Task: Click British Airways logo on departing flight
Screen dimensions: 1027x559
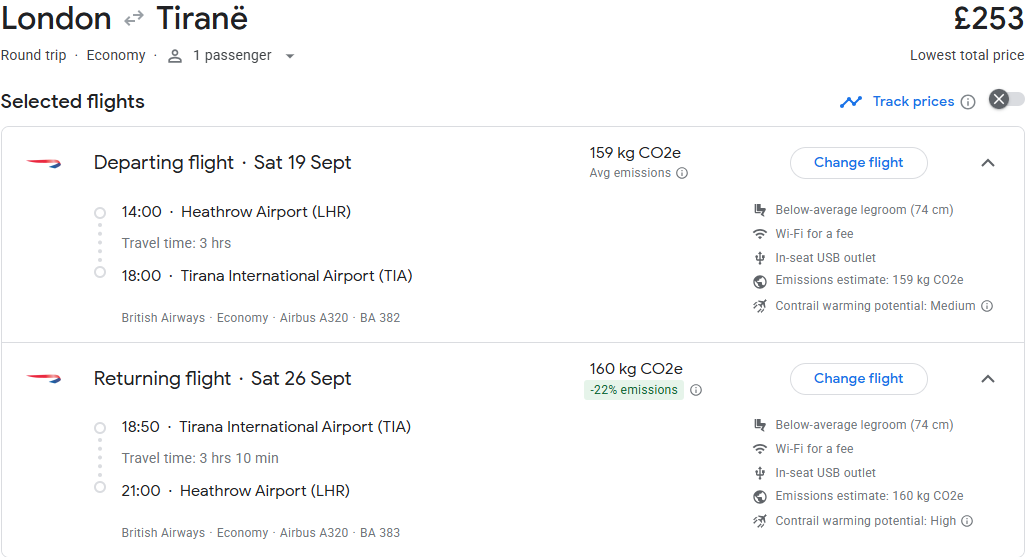Action: [x=44, y=163]
